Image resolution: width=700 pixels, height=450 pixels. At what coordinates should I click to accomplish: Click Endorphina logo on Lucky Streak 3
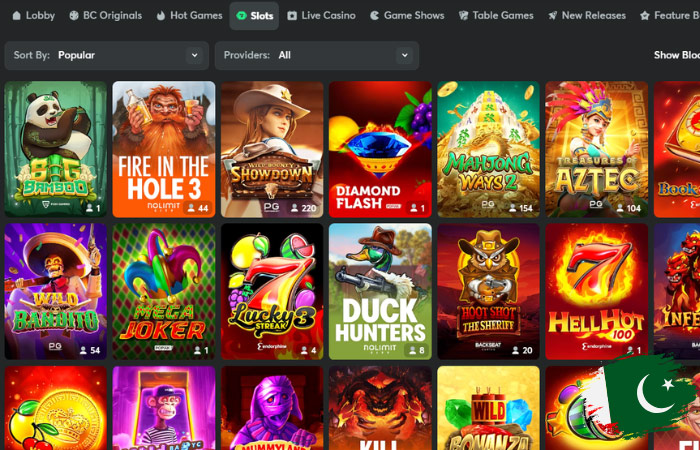tap(272, 346)
